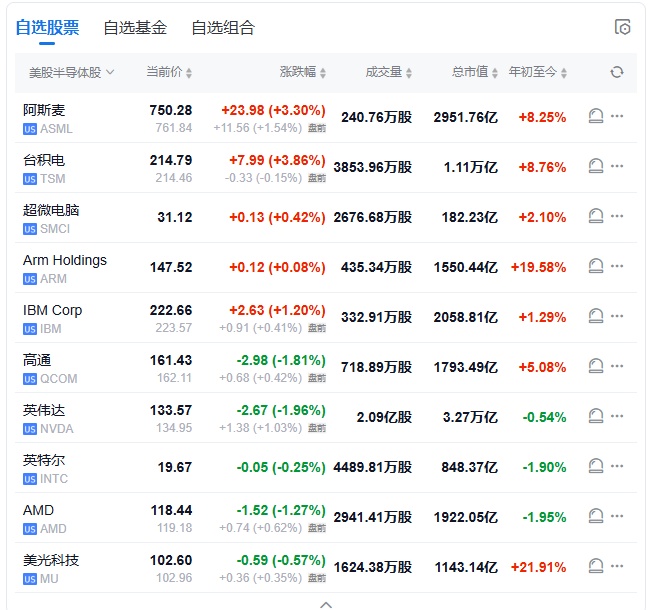Click the refresh icon in table header
The width and height of the screenshot is (648, 610).
pyautogui.click(x=616, y=72)
